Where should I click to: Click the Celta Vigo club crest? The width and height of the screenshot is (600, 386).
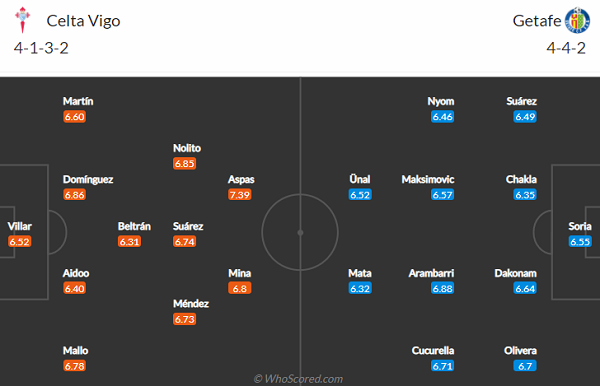tap(23, 20)
